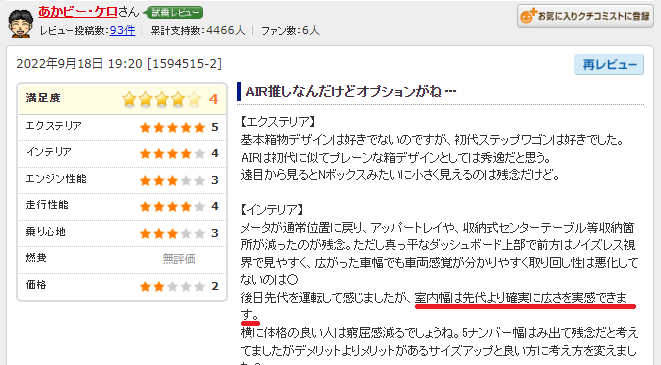Click the review title AIR推しなんだけどオプションがね
This screenshot has height=365, width=661.
(x=351, y=91)
